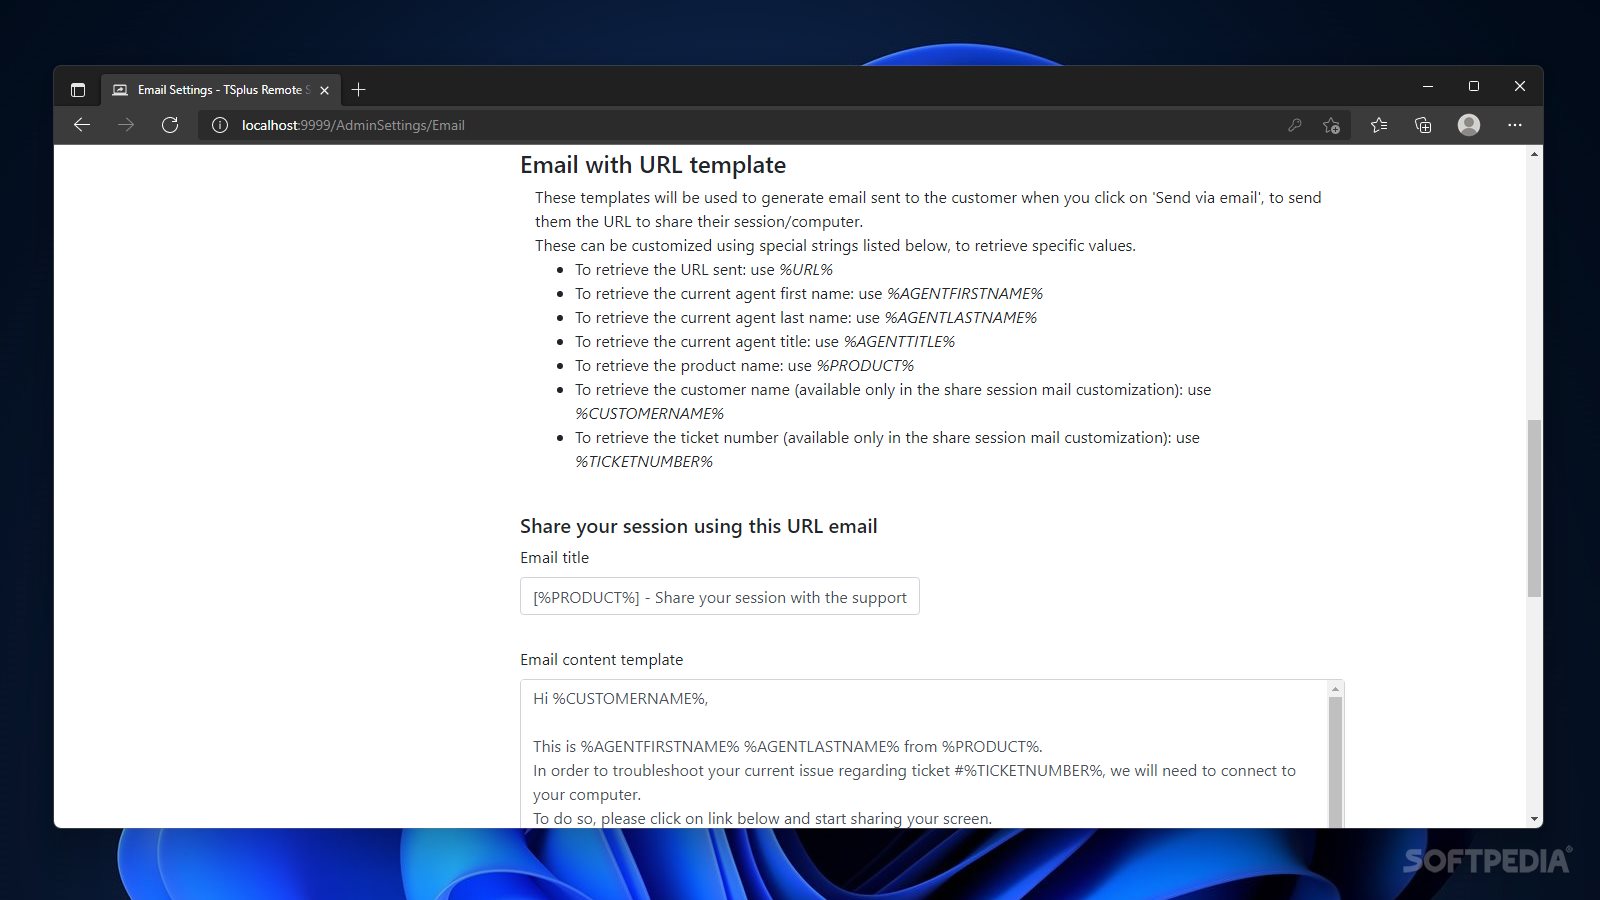
Task: Click the %AGENTTITLE% placeholder text
Action: click(x=899, y=342)
